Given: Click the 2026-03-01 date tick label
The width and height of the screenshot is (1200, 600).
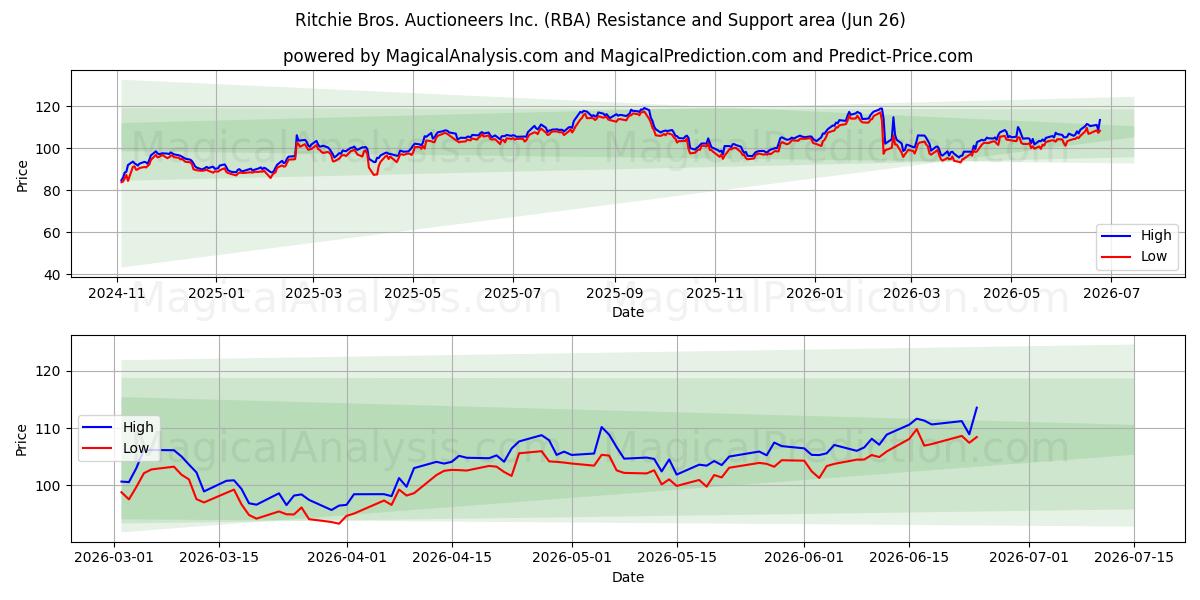Looking at the screenshot, I should point(115,559).
